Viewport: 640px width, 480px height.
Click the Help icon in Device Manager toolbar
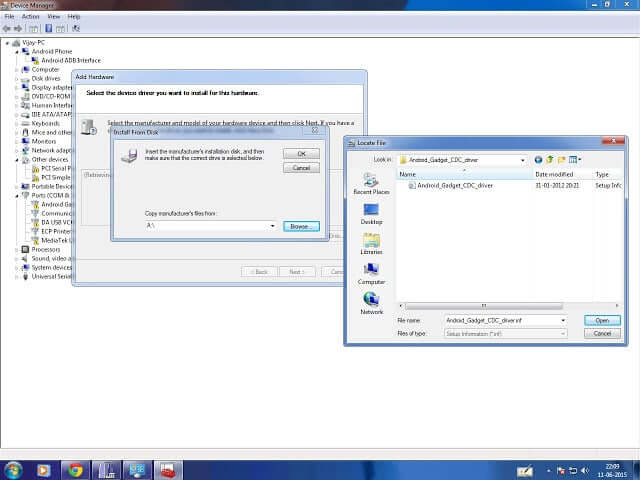(x=48, y=29)
